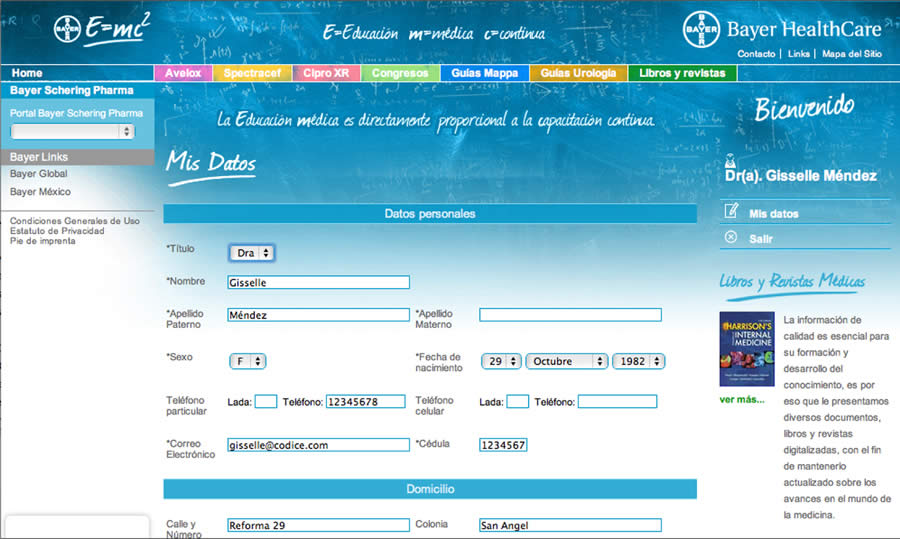Open the Mapa del Sitio link
900x539 pixels.
click(852, 54)
